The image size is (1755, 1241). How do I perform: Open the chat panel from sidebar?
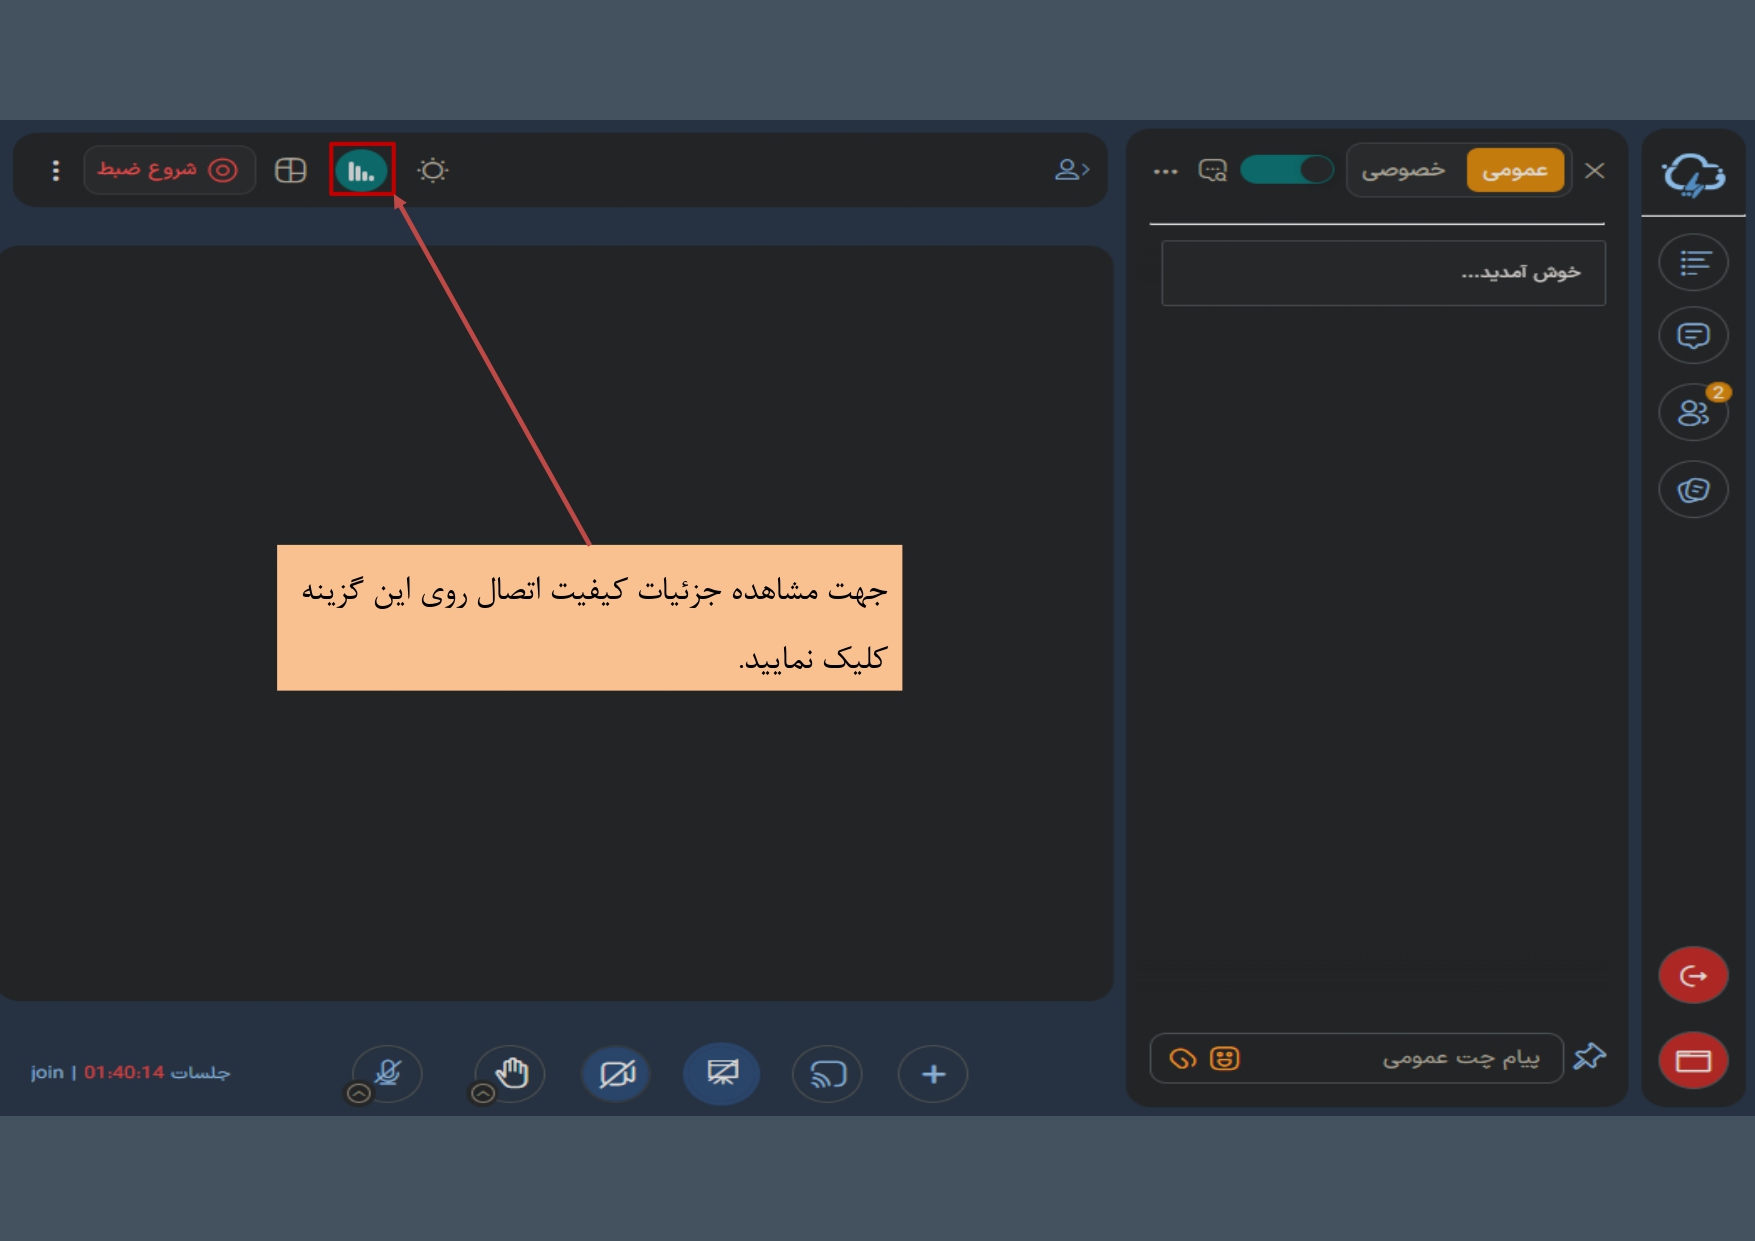[x=1692, y=336]
